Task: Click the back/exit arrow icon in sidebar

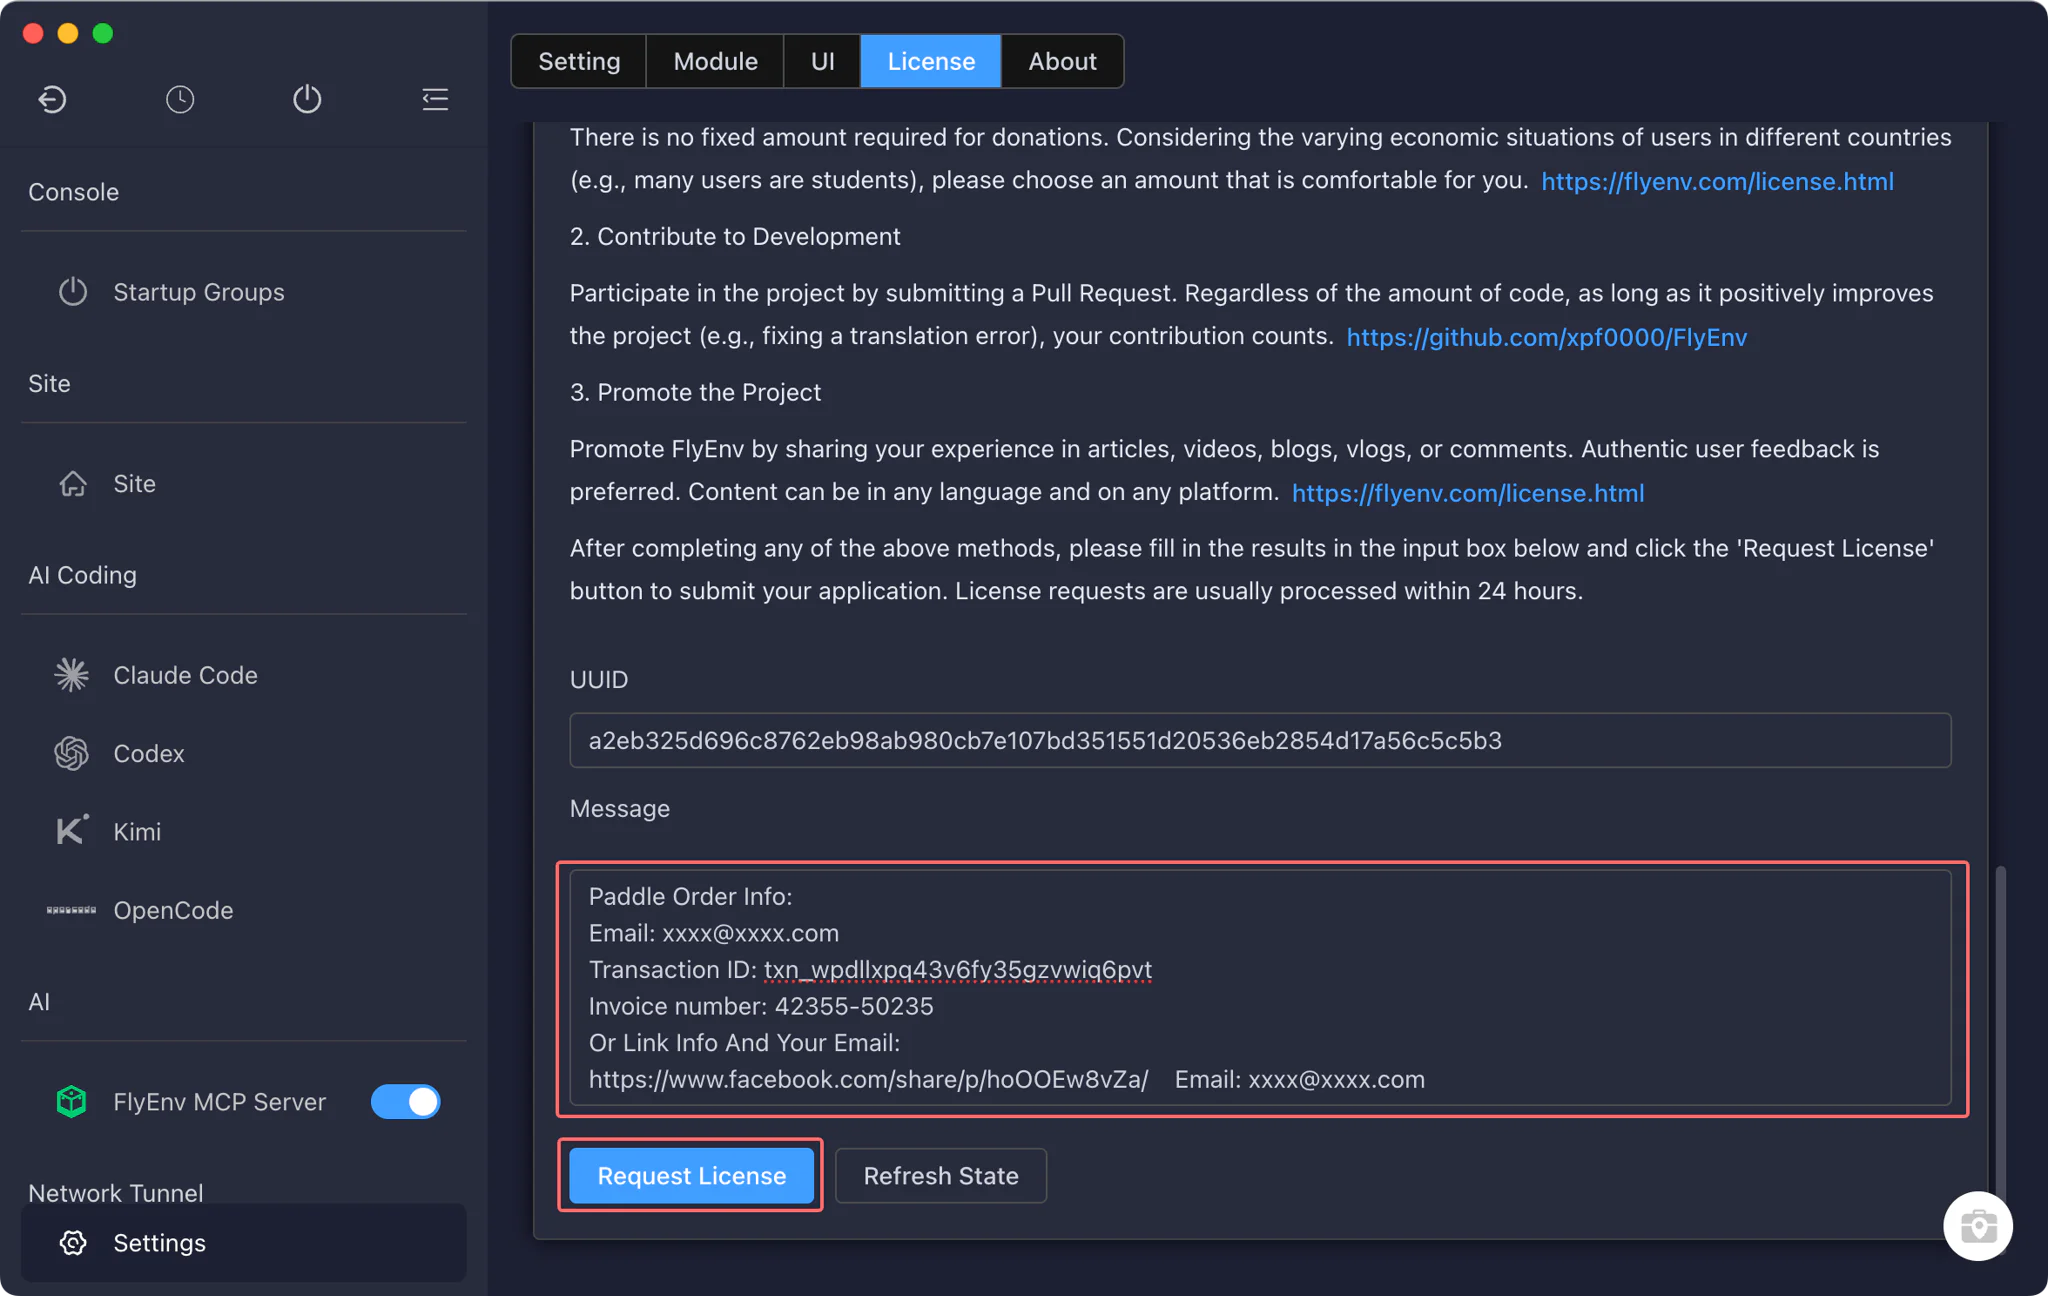Action: click(x=52, y=99)
